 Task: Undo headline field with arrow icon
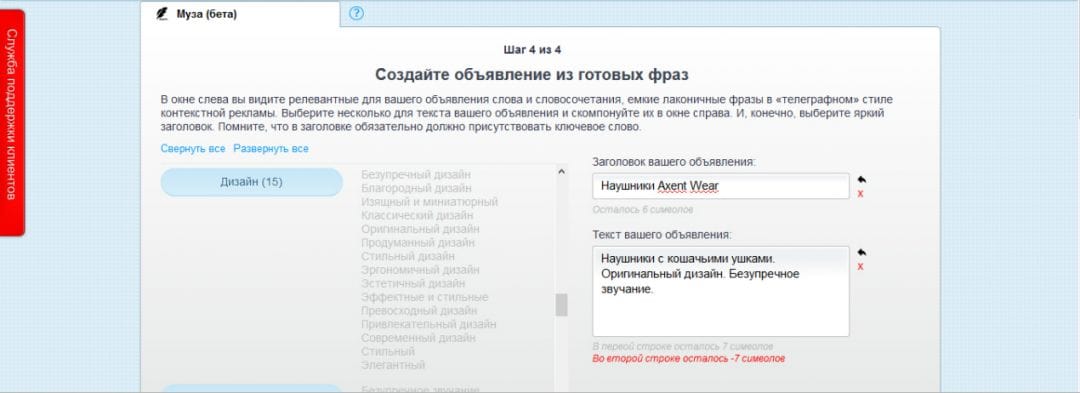pos(862,180)
